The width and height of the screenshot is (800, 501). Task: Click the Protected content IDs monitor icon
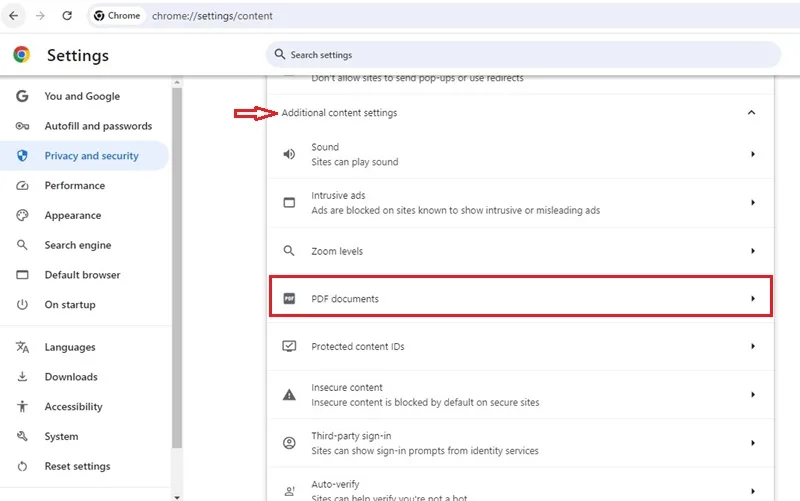[x=289, y=346]
